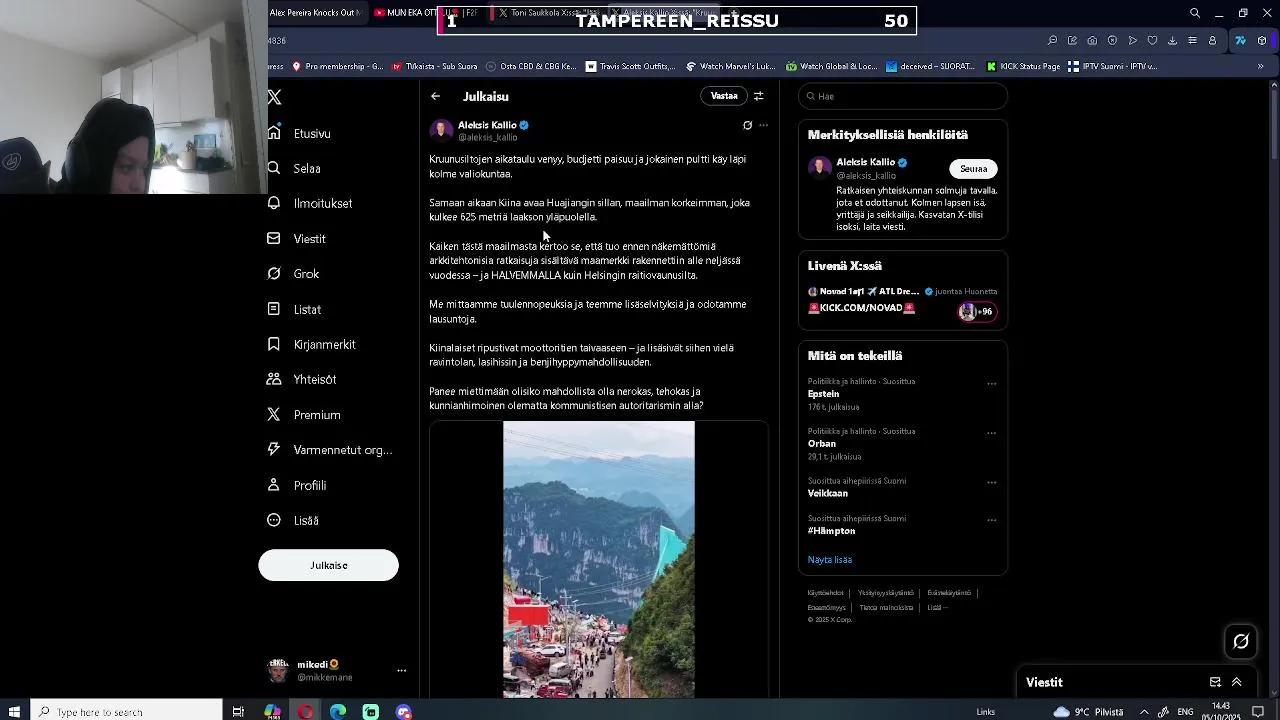Go back with the Julkaisu back arrow
1280x720 pixels.
point(435,96)
